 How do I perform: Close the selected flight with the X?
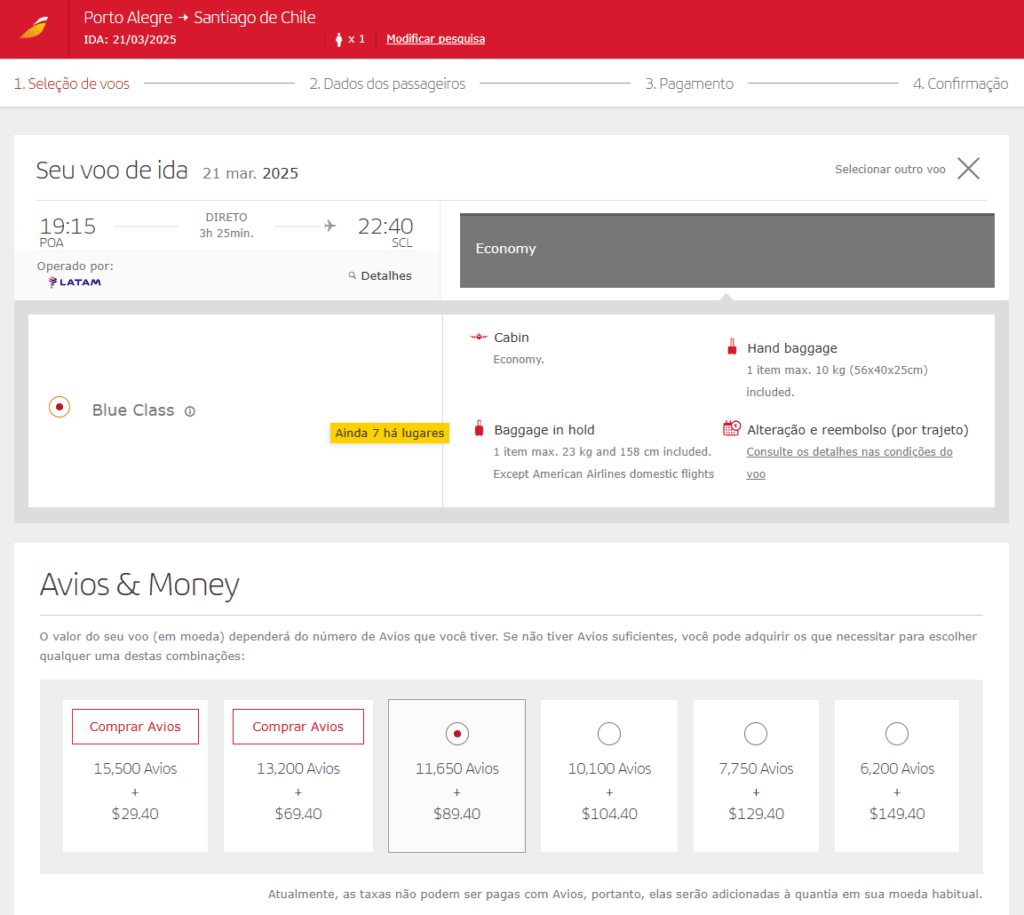(968, 169)
